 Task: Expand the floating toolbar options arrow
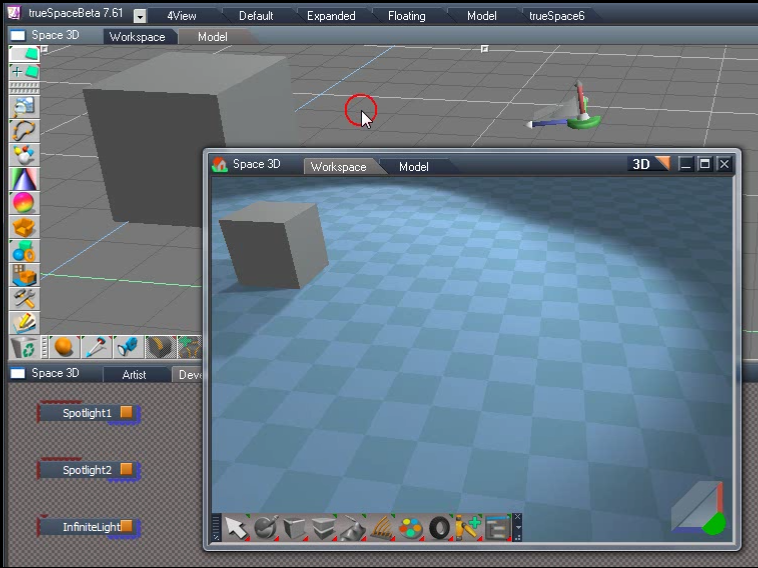517,528
